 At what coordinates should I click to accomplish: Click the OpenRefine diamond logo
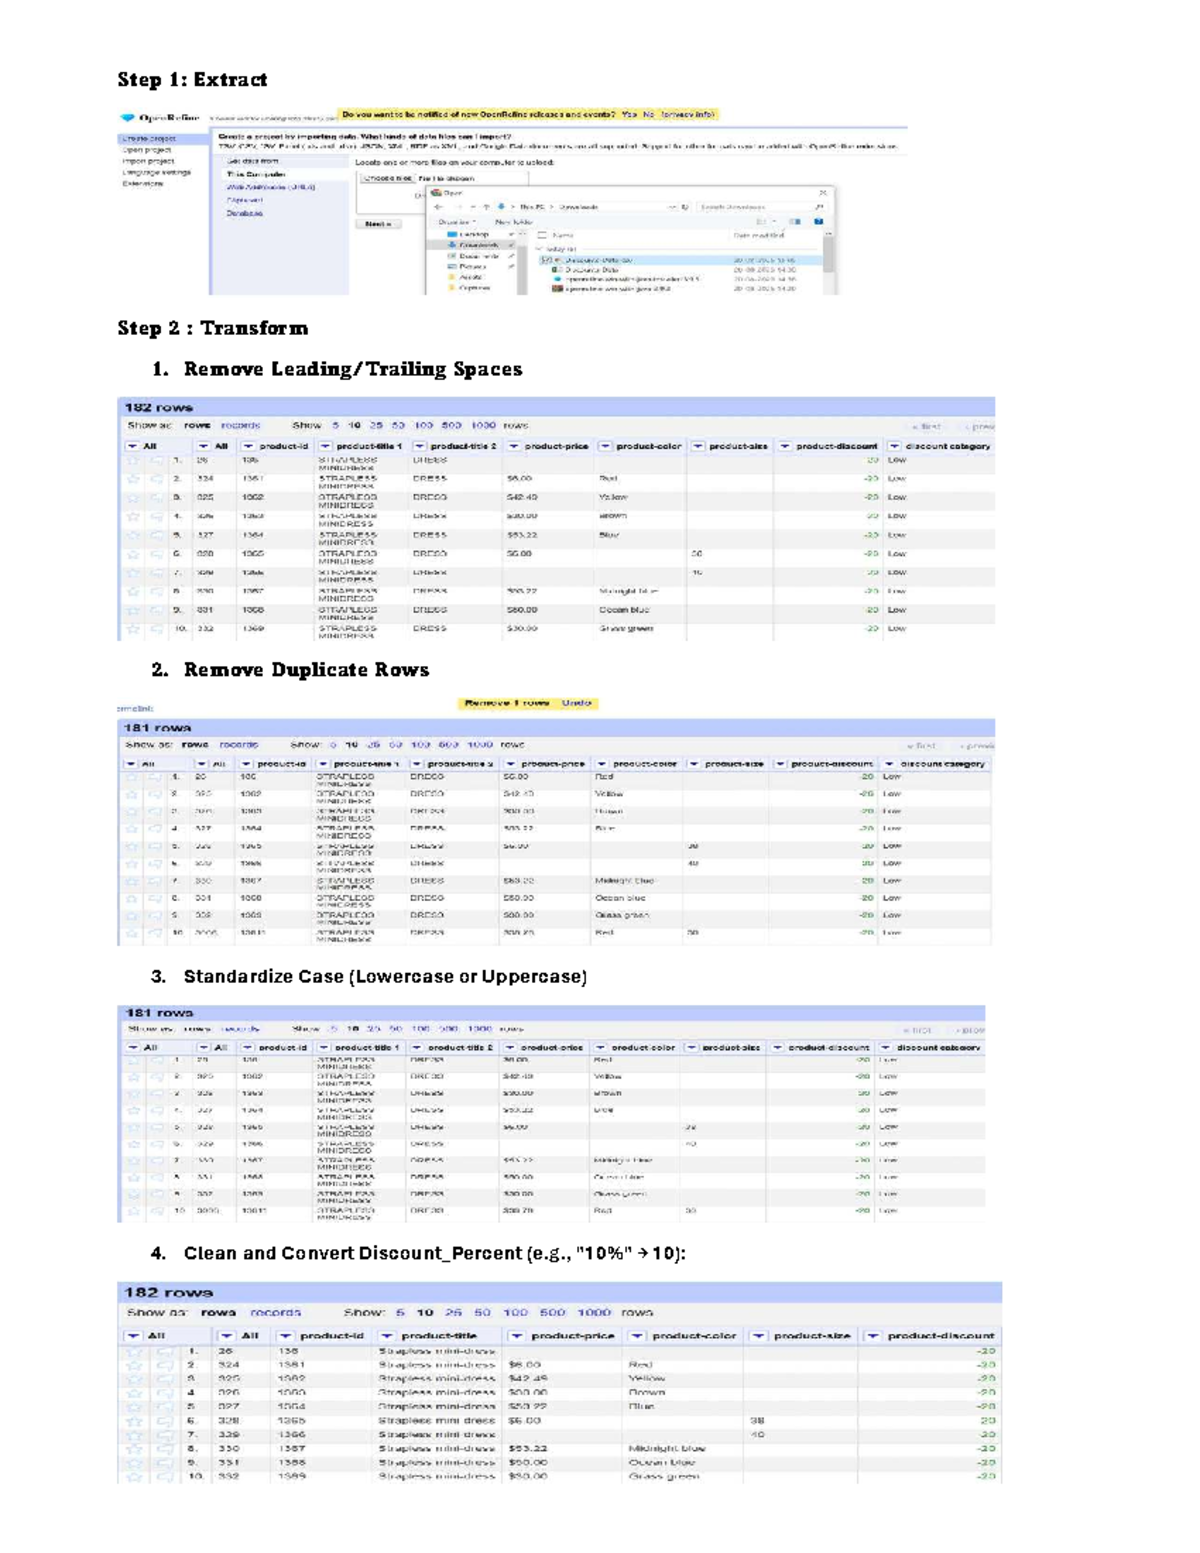click(127, 118)
